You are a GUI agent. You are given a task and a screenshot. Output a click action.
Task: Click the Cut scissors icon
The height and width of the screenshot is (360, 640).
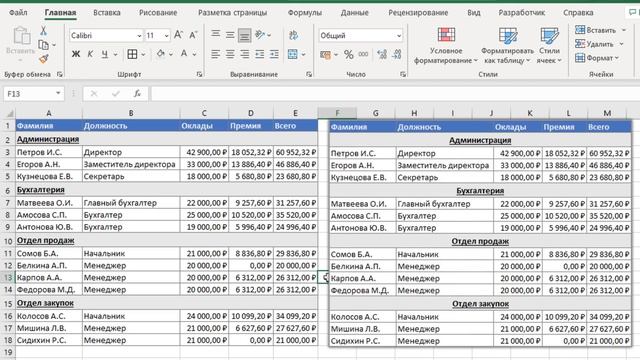(x=43, y=31)
